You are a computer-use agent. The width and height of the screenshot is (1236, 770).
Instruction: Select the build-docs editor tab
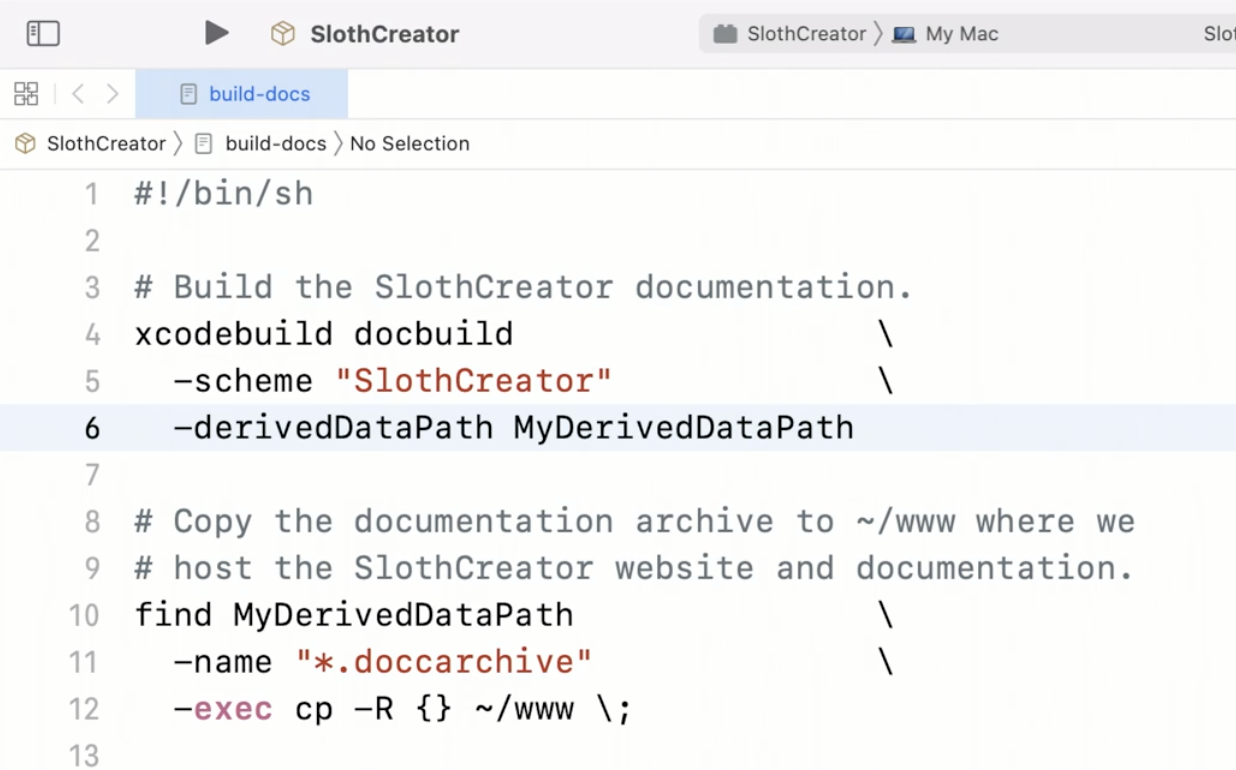pos(241,94)
